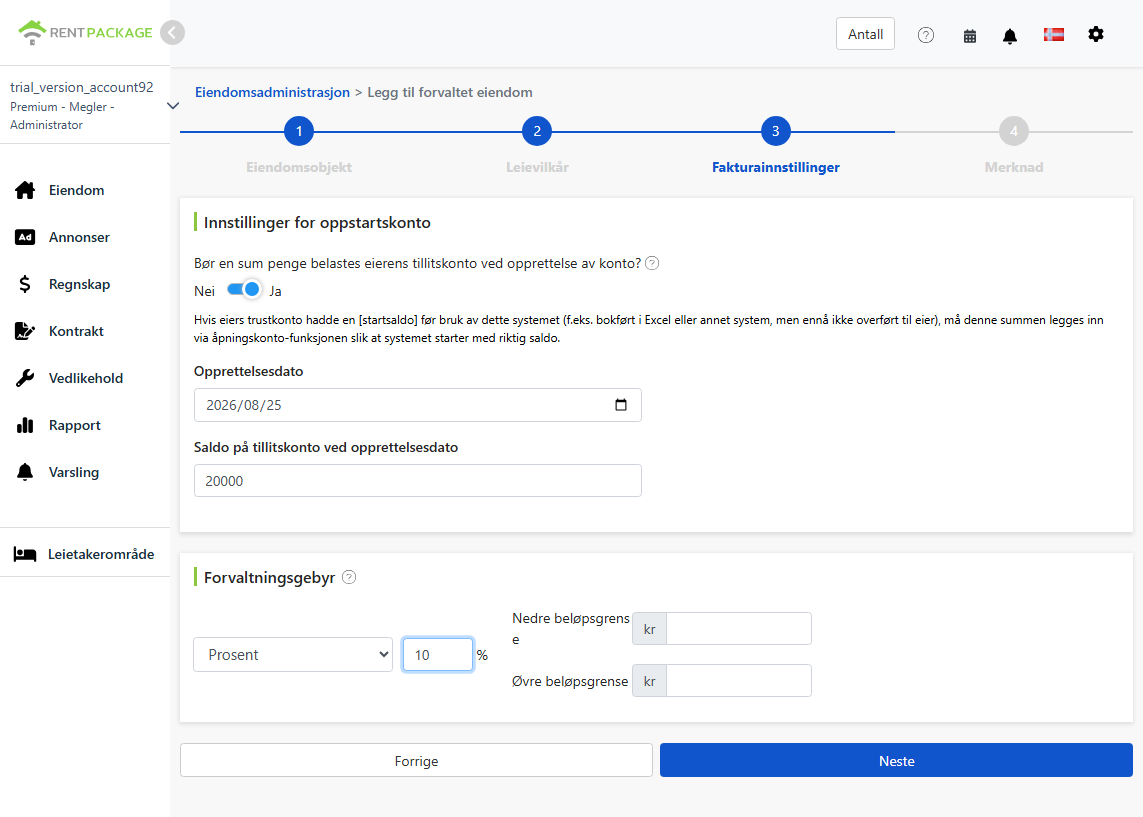
Task: Open date picker calendar icon in Opprettelsesdato
Action: pos(621,405)
